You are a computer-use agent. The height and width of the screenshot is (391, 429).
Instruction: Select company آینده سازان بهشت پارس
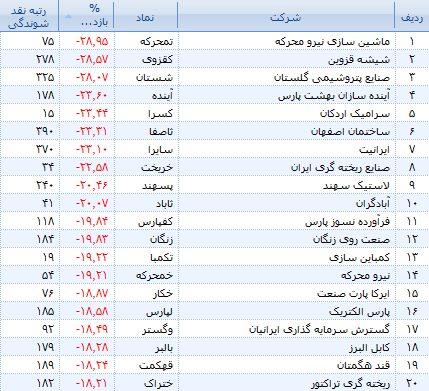(x=334, y=95)
